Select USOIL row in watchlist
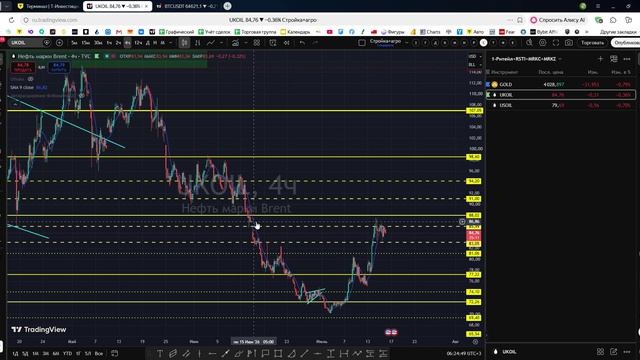 (x=561, y=105)
